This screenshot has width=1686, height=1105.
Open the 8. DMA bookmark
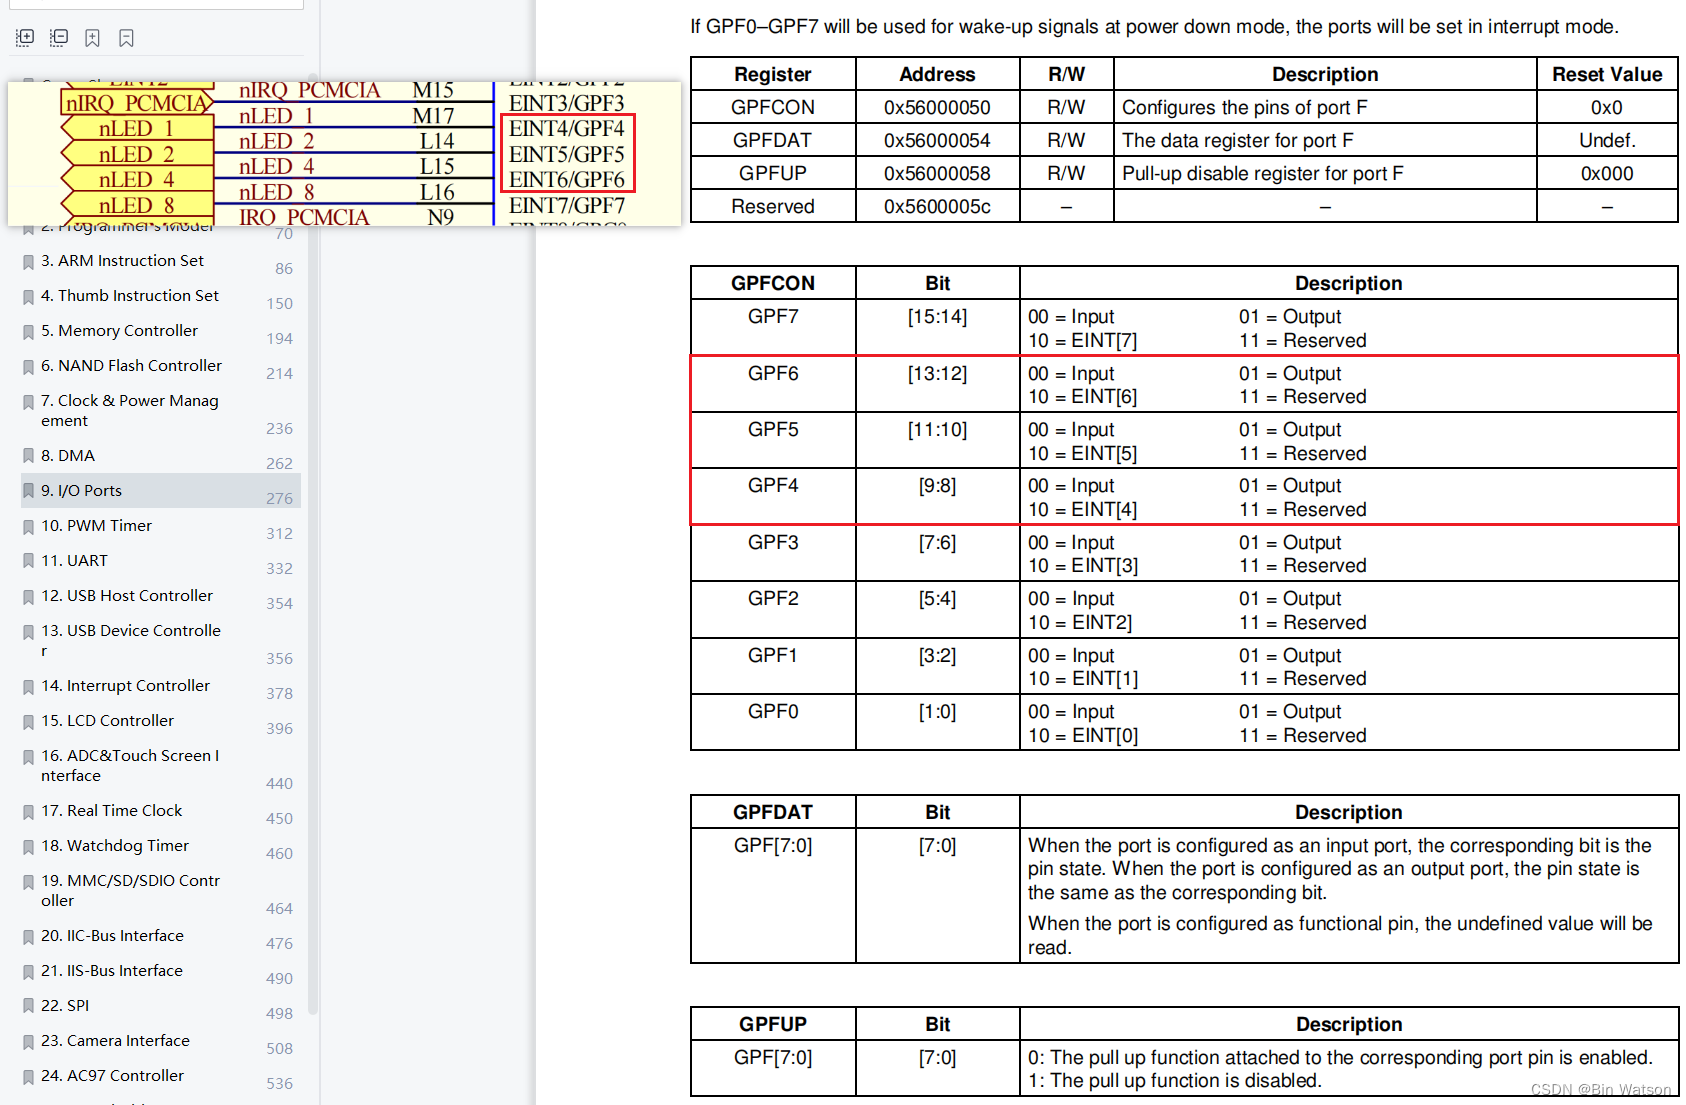click(x=68, y=455)
